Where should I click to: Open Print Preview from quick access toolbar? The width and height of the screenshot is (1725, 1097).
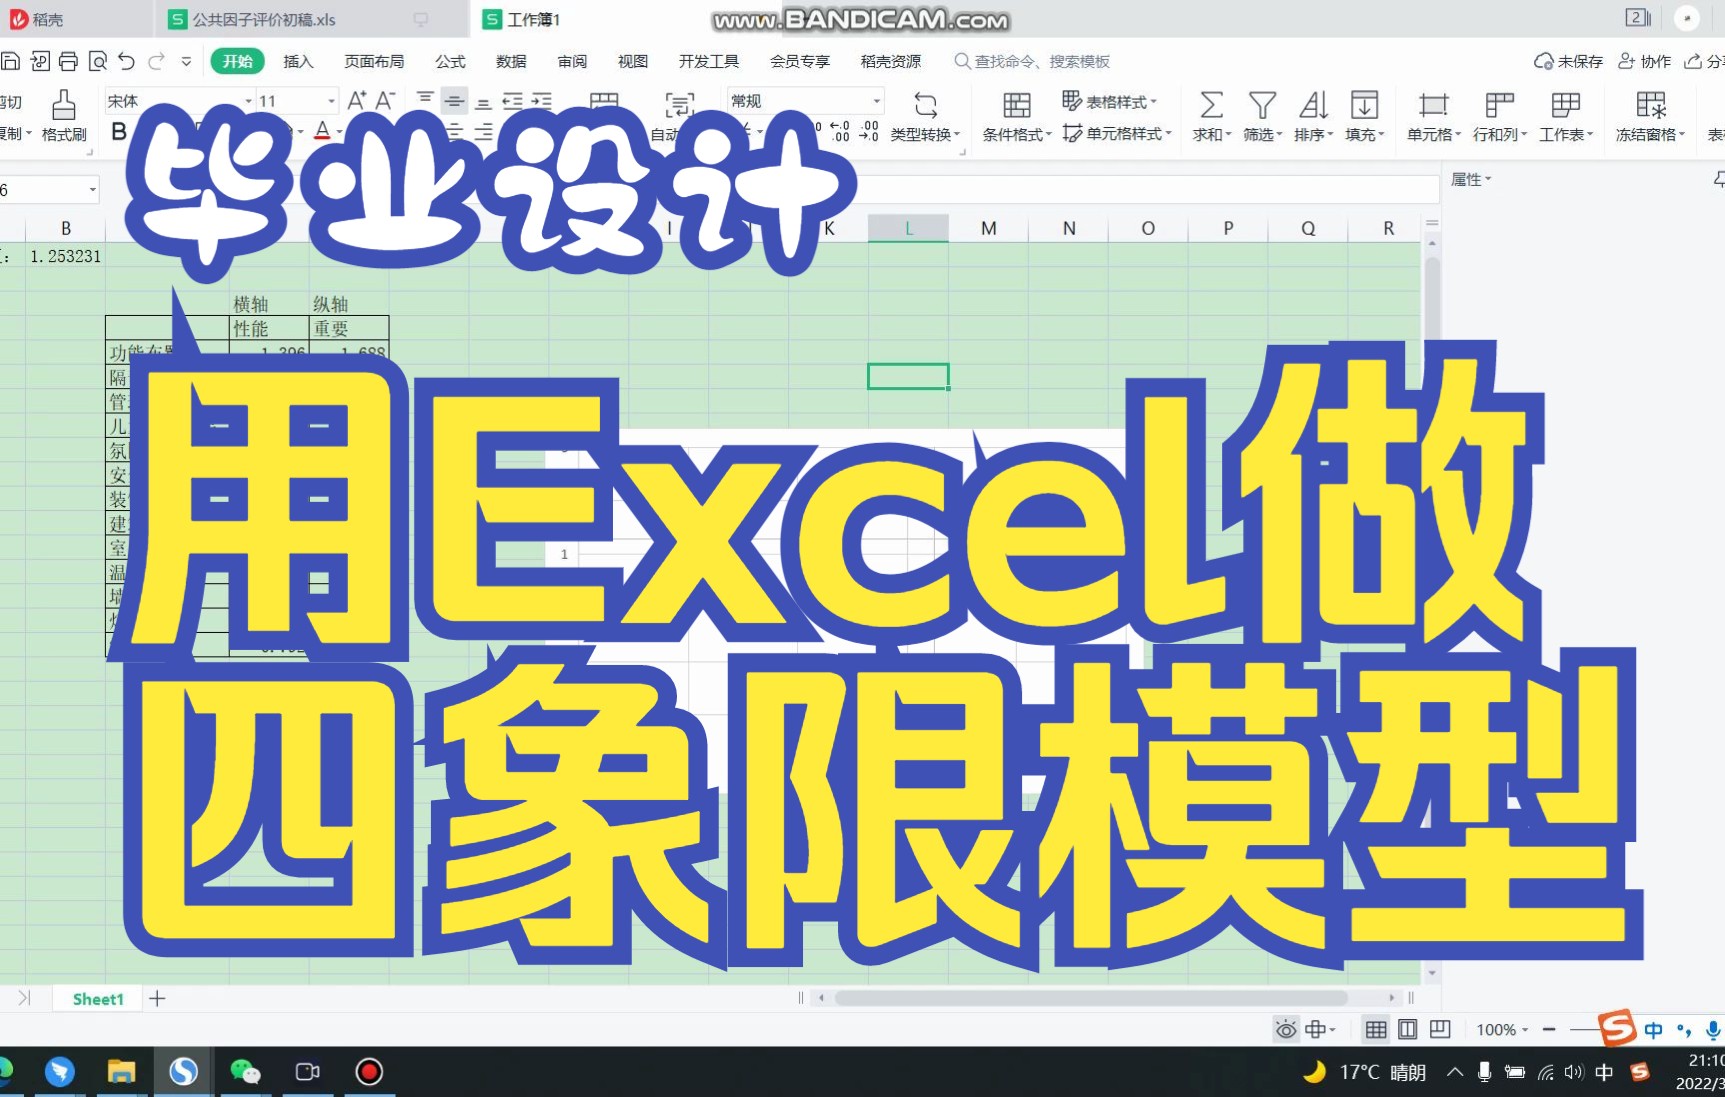coord(97,61)
